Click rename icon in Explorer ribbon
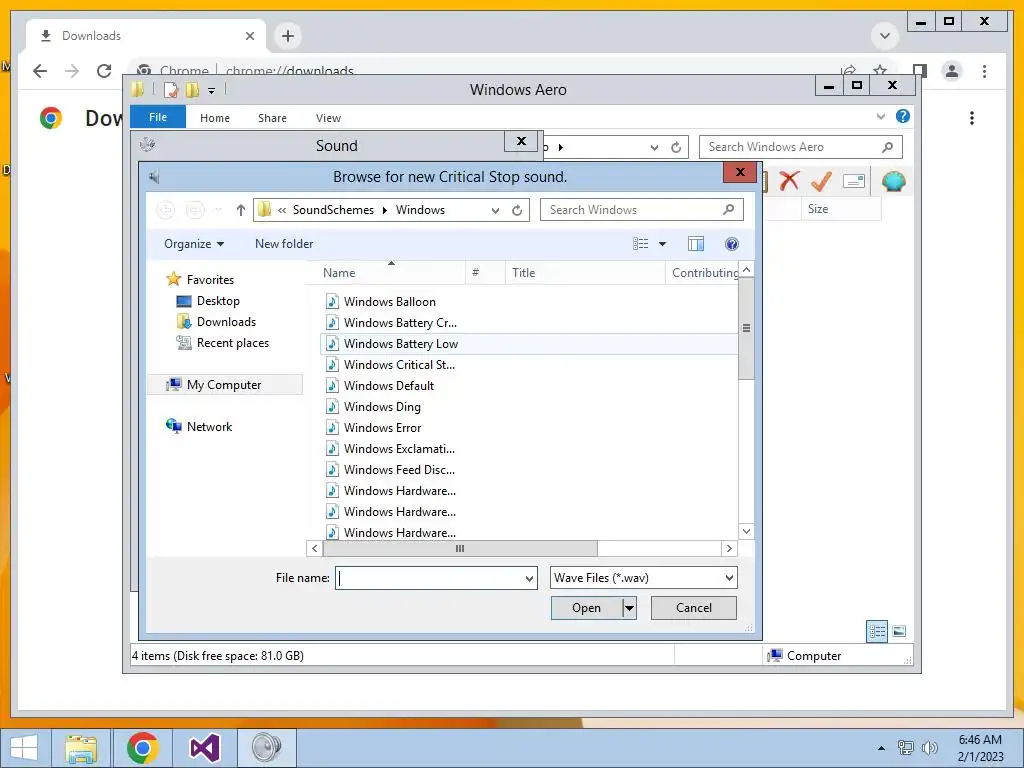The image size is (1024, 768). point(854,181)
